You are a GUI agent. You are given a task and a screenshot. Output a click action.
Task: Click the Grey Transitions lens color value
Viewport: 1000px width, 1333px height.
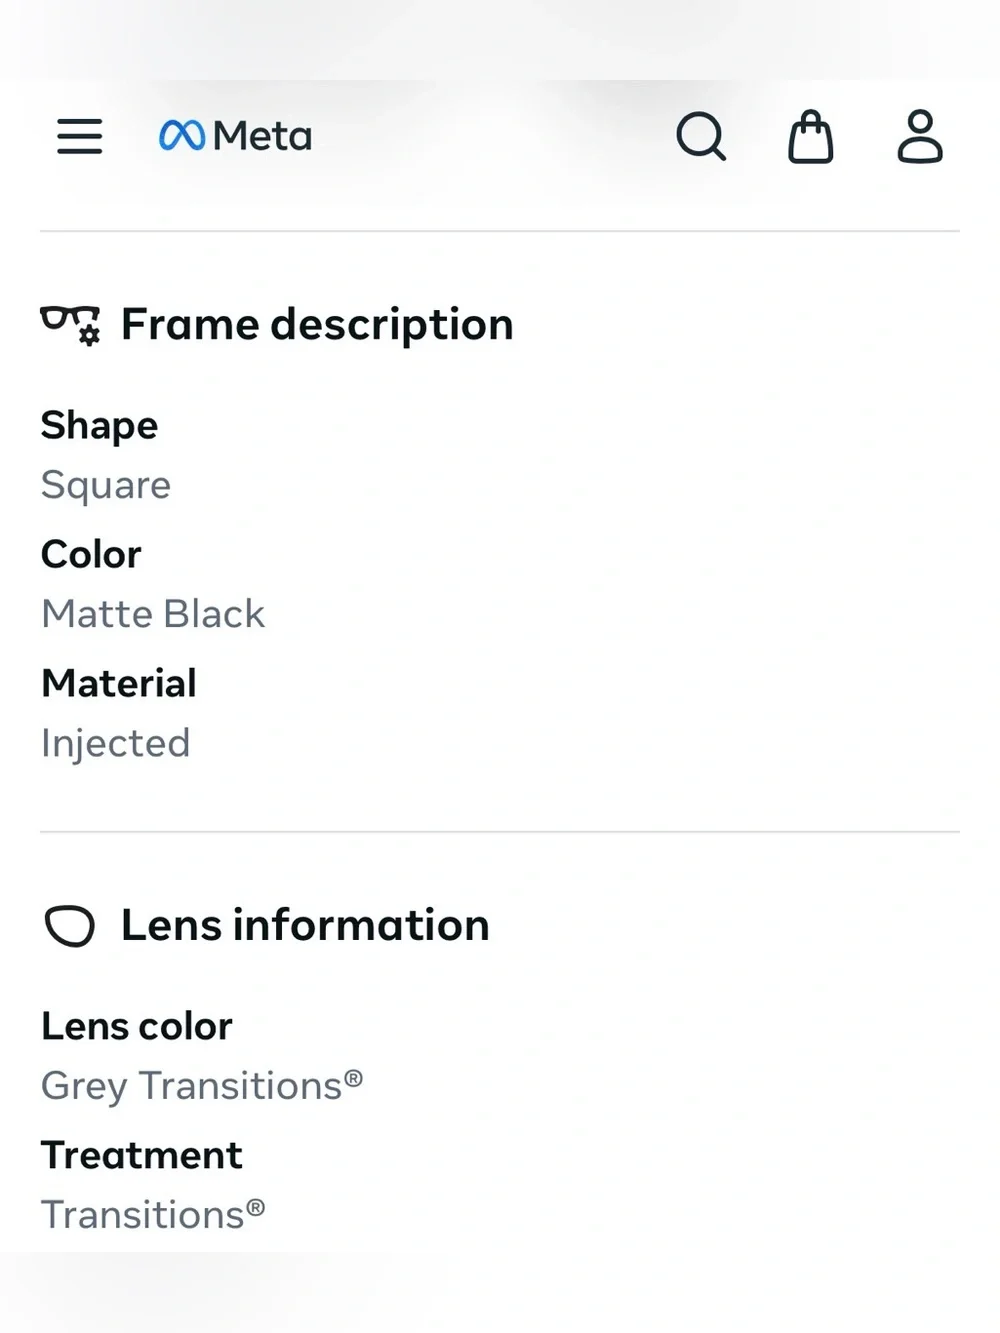tap(202, 1086)
